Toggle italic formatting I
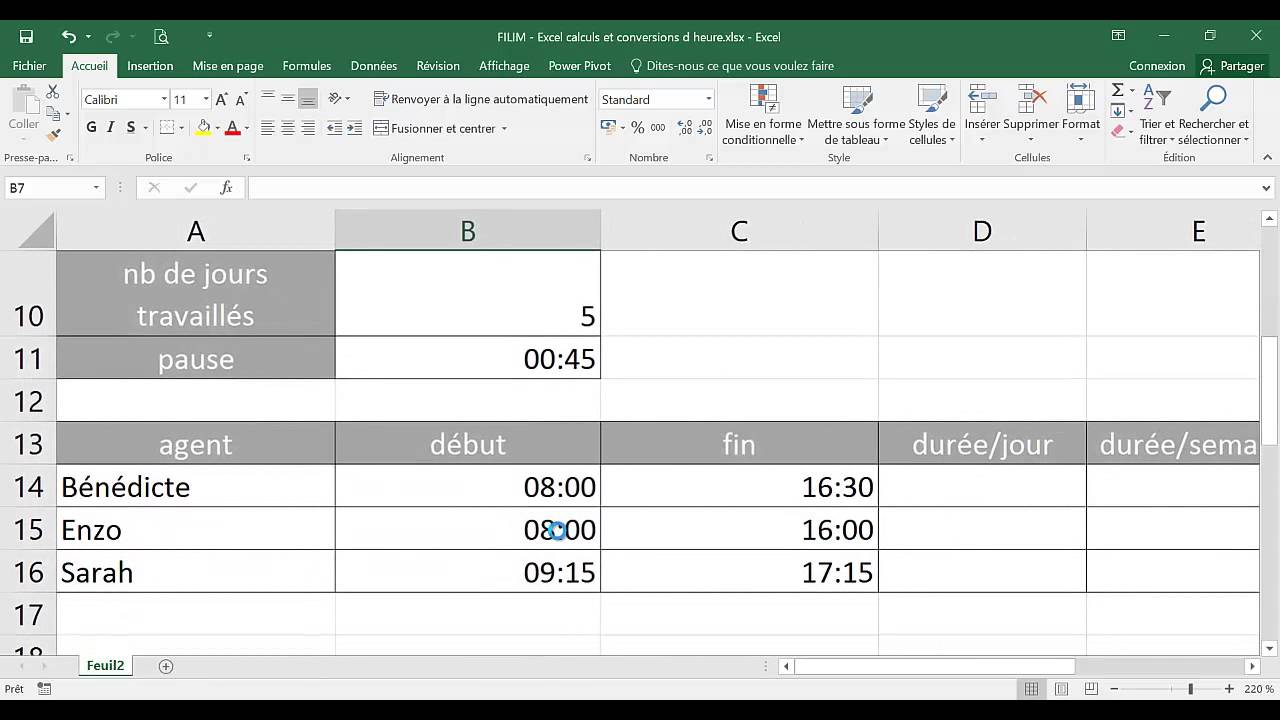Image resolution: width=1280 pixels, height=720 pixels. [x=111, y=128]
